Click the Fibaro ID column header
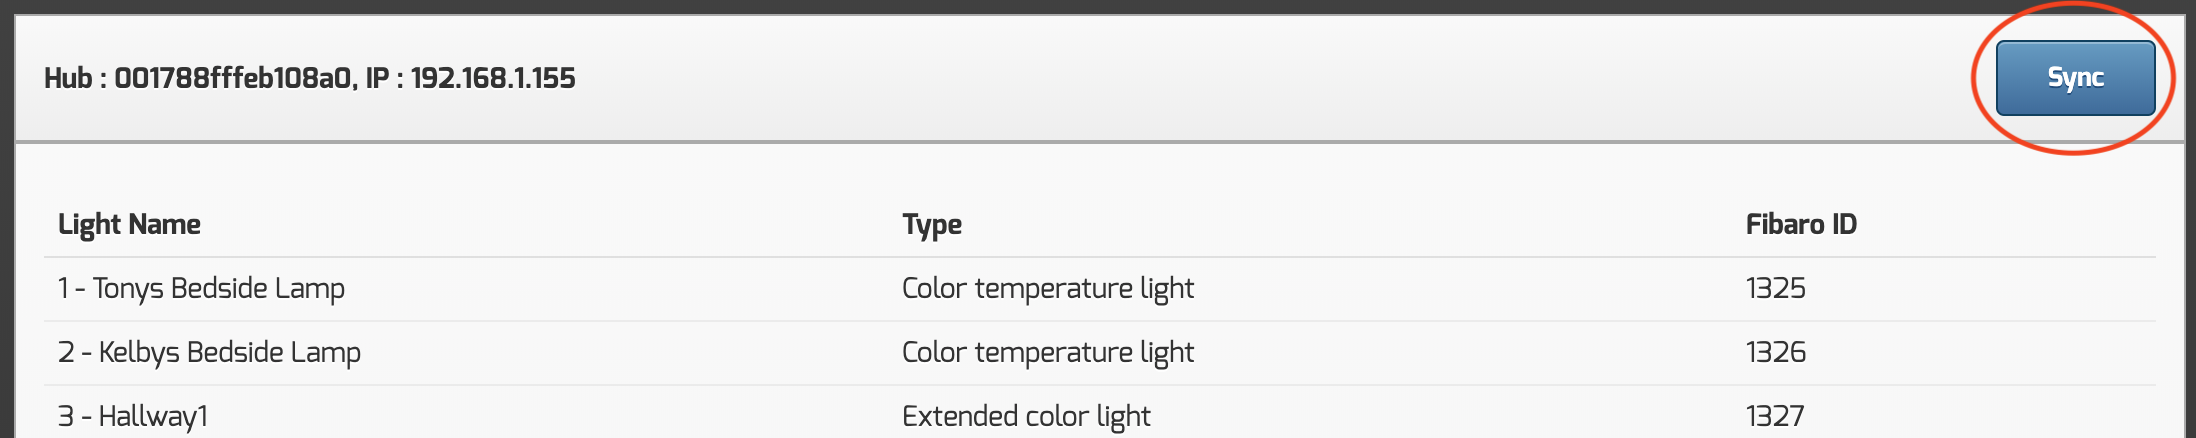This screenshot has width=2196, height=438. 1801,224
